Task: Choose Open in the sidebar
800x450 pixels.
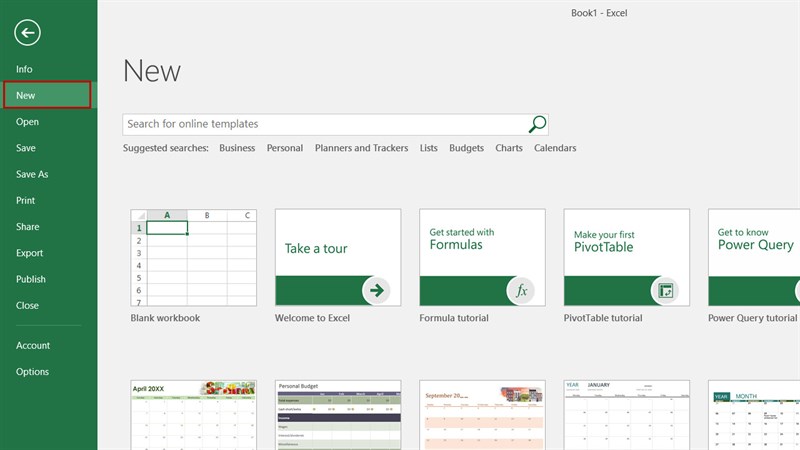Action: (27, 121)
